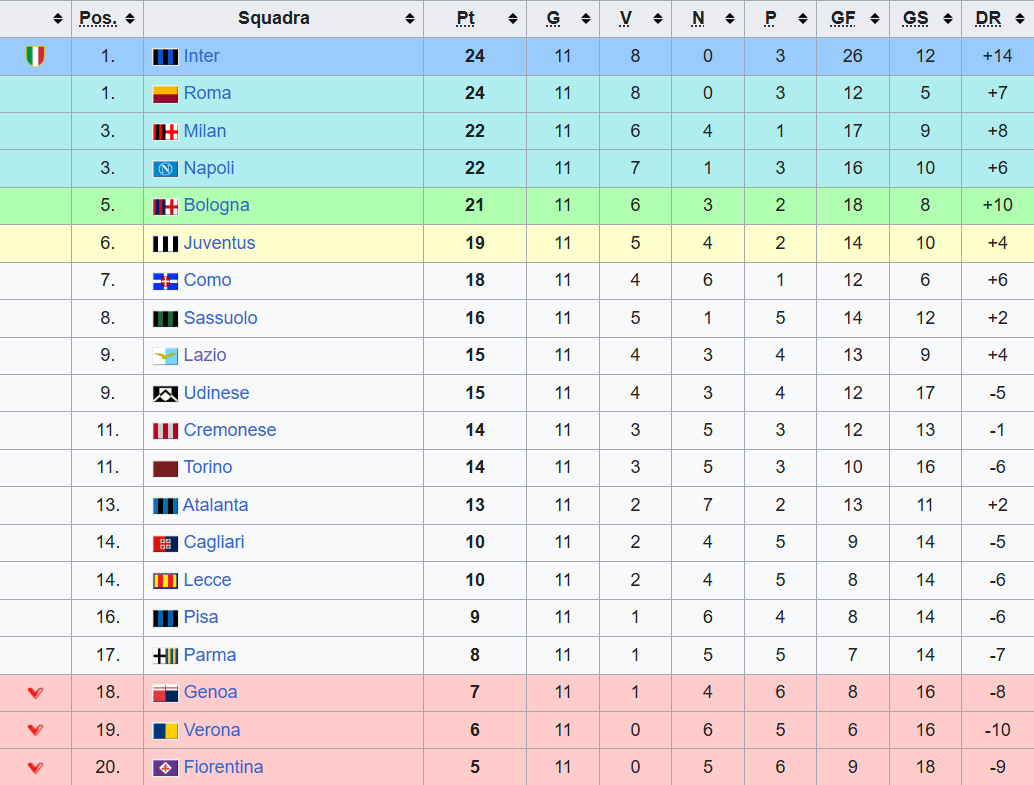Viewport: 1034px width, 785px height.
Task: Click the Fiorentina club crest icon
Action: point(165,768)
